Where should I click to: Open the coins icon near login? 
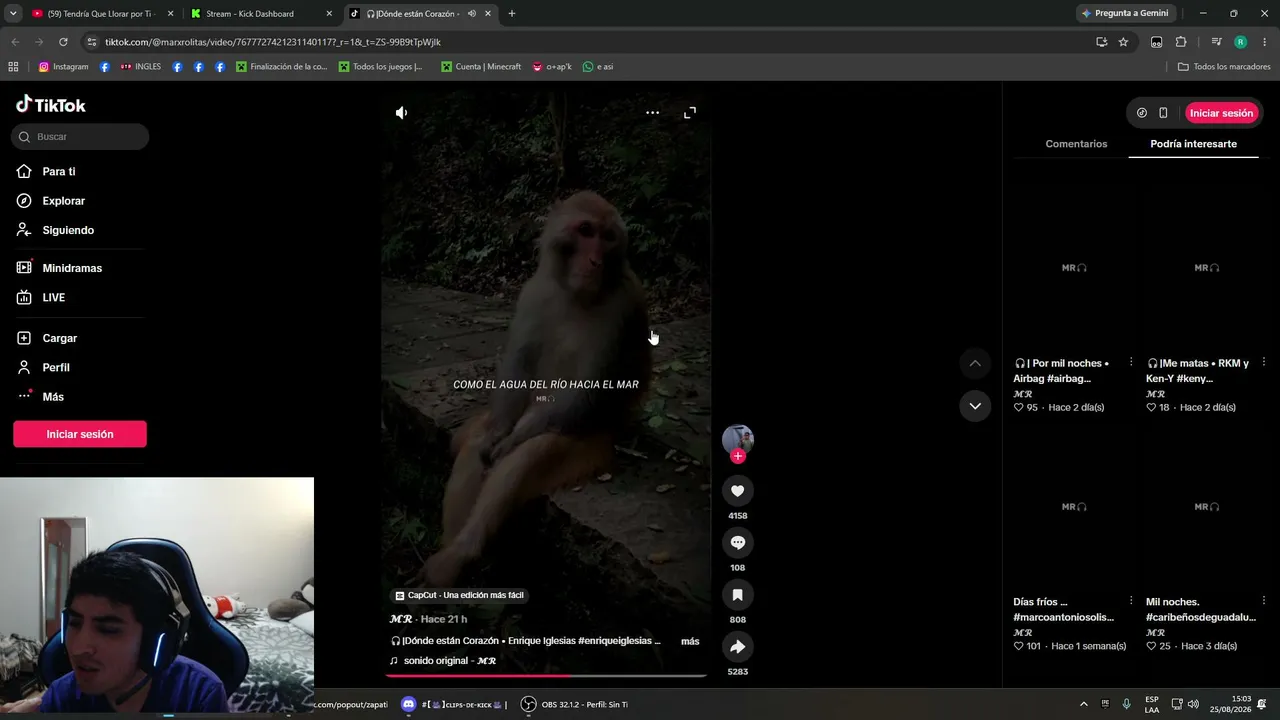point(1142,113)
